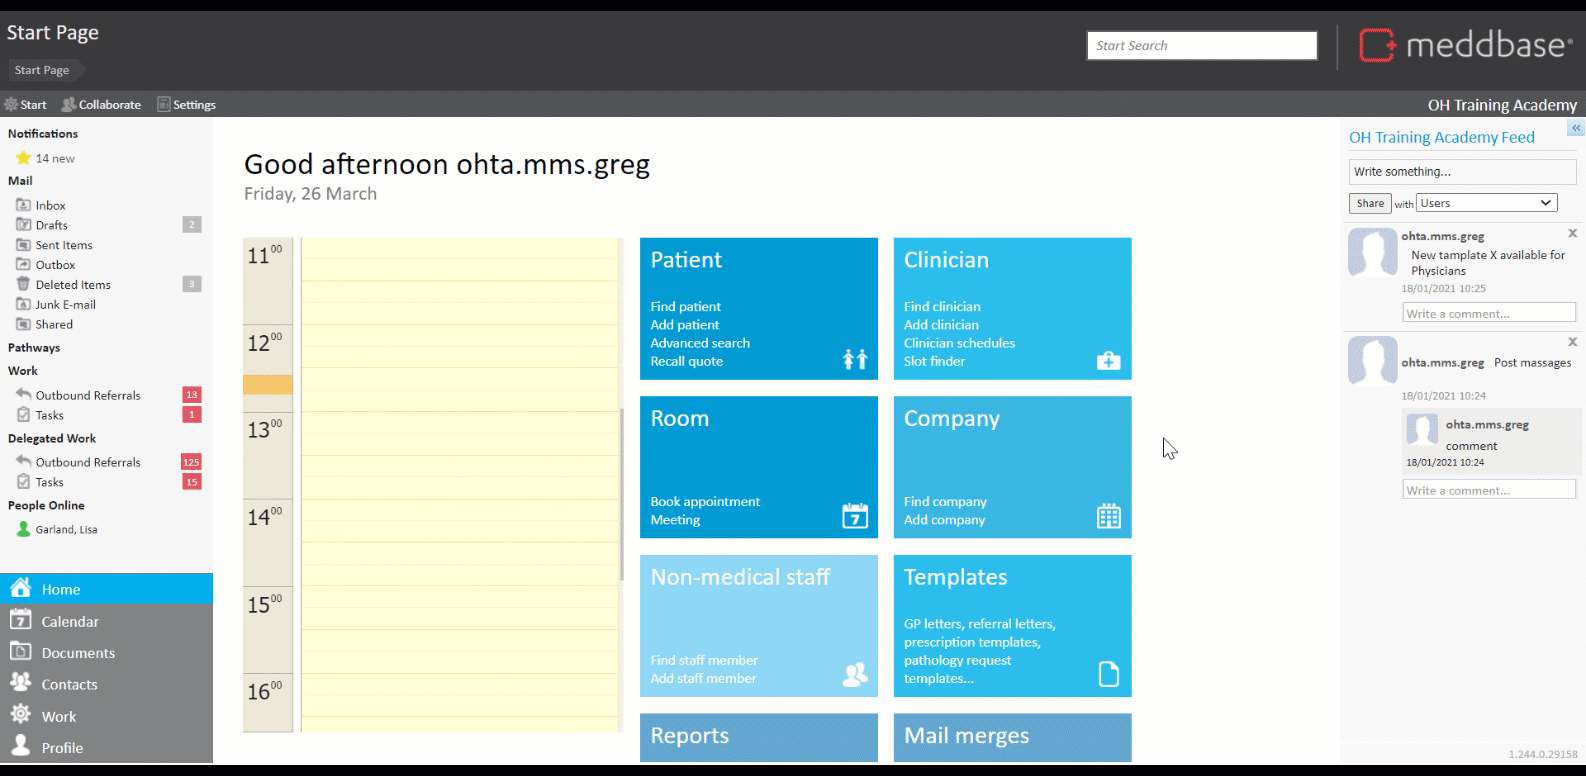This screenshot has width=1586, height=776.
Task: Click the Company tile building icon
Action: pos(1108,516)
